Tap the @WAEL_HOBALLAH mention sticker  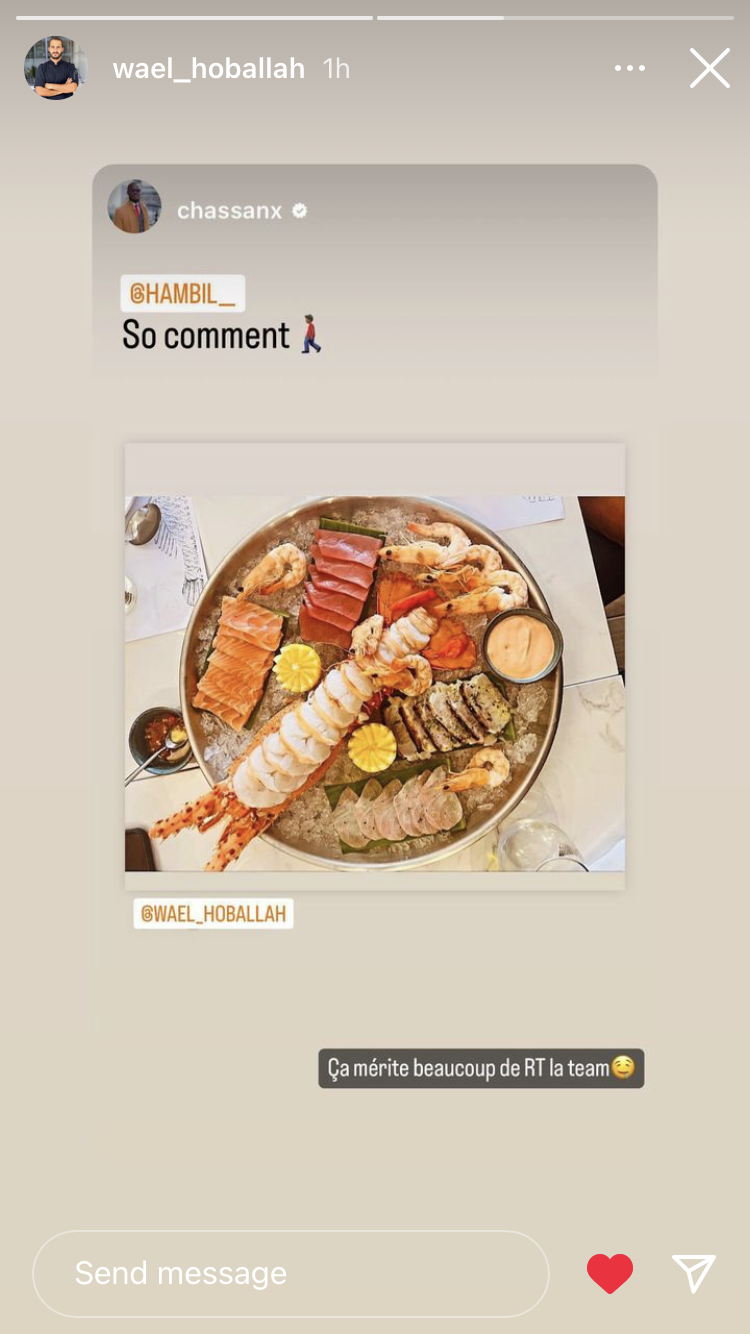[214, 913]
